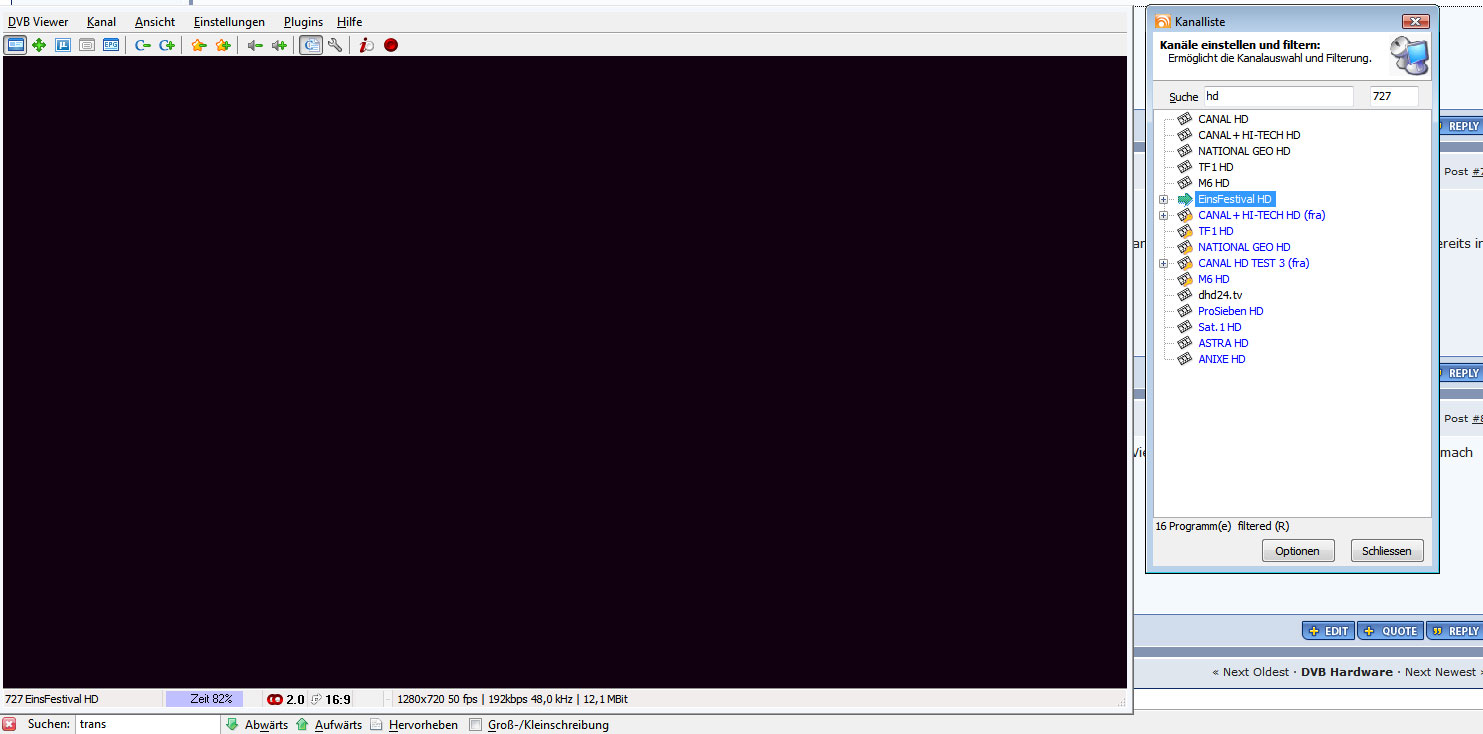Select the highlighted EinsFestival HD channel

click(x=1235, y=199)
